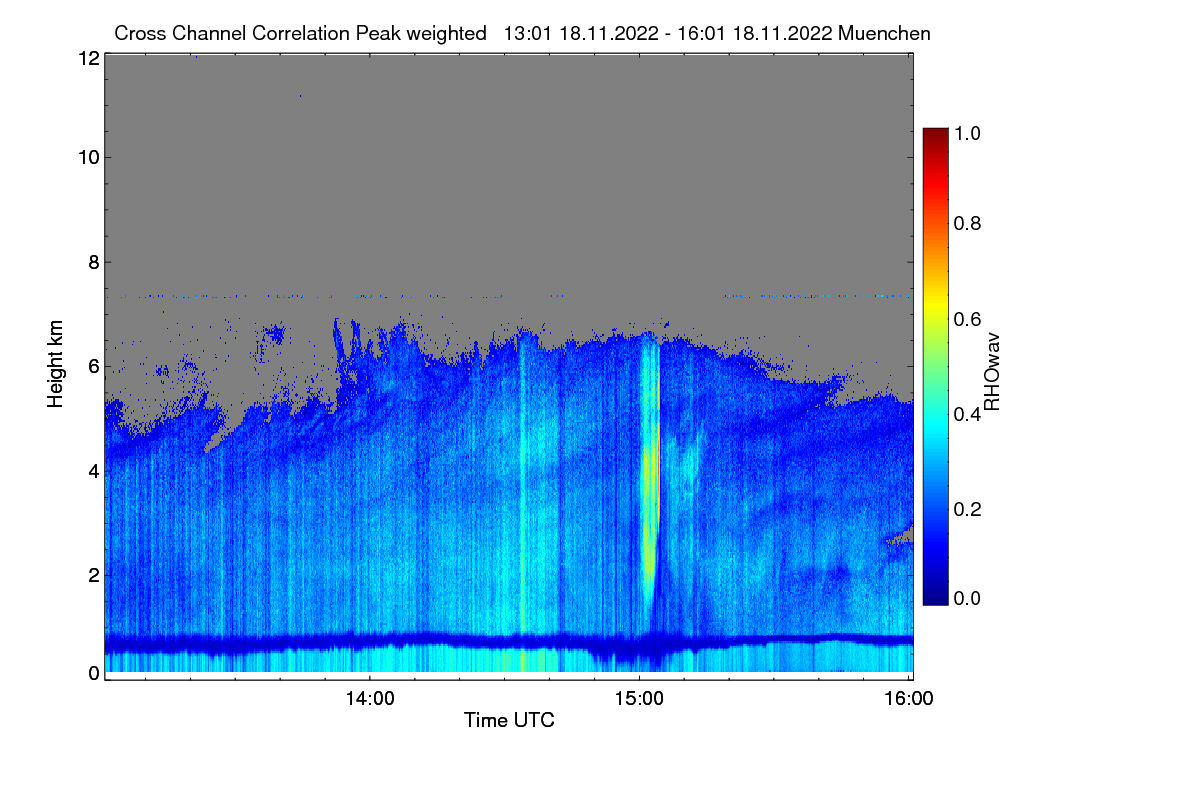
Task: Click the '4' height axis tick label
Action: (x=94, y=470)
